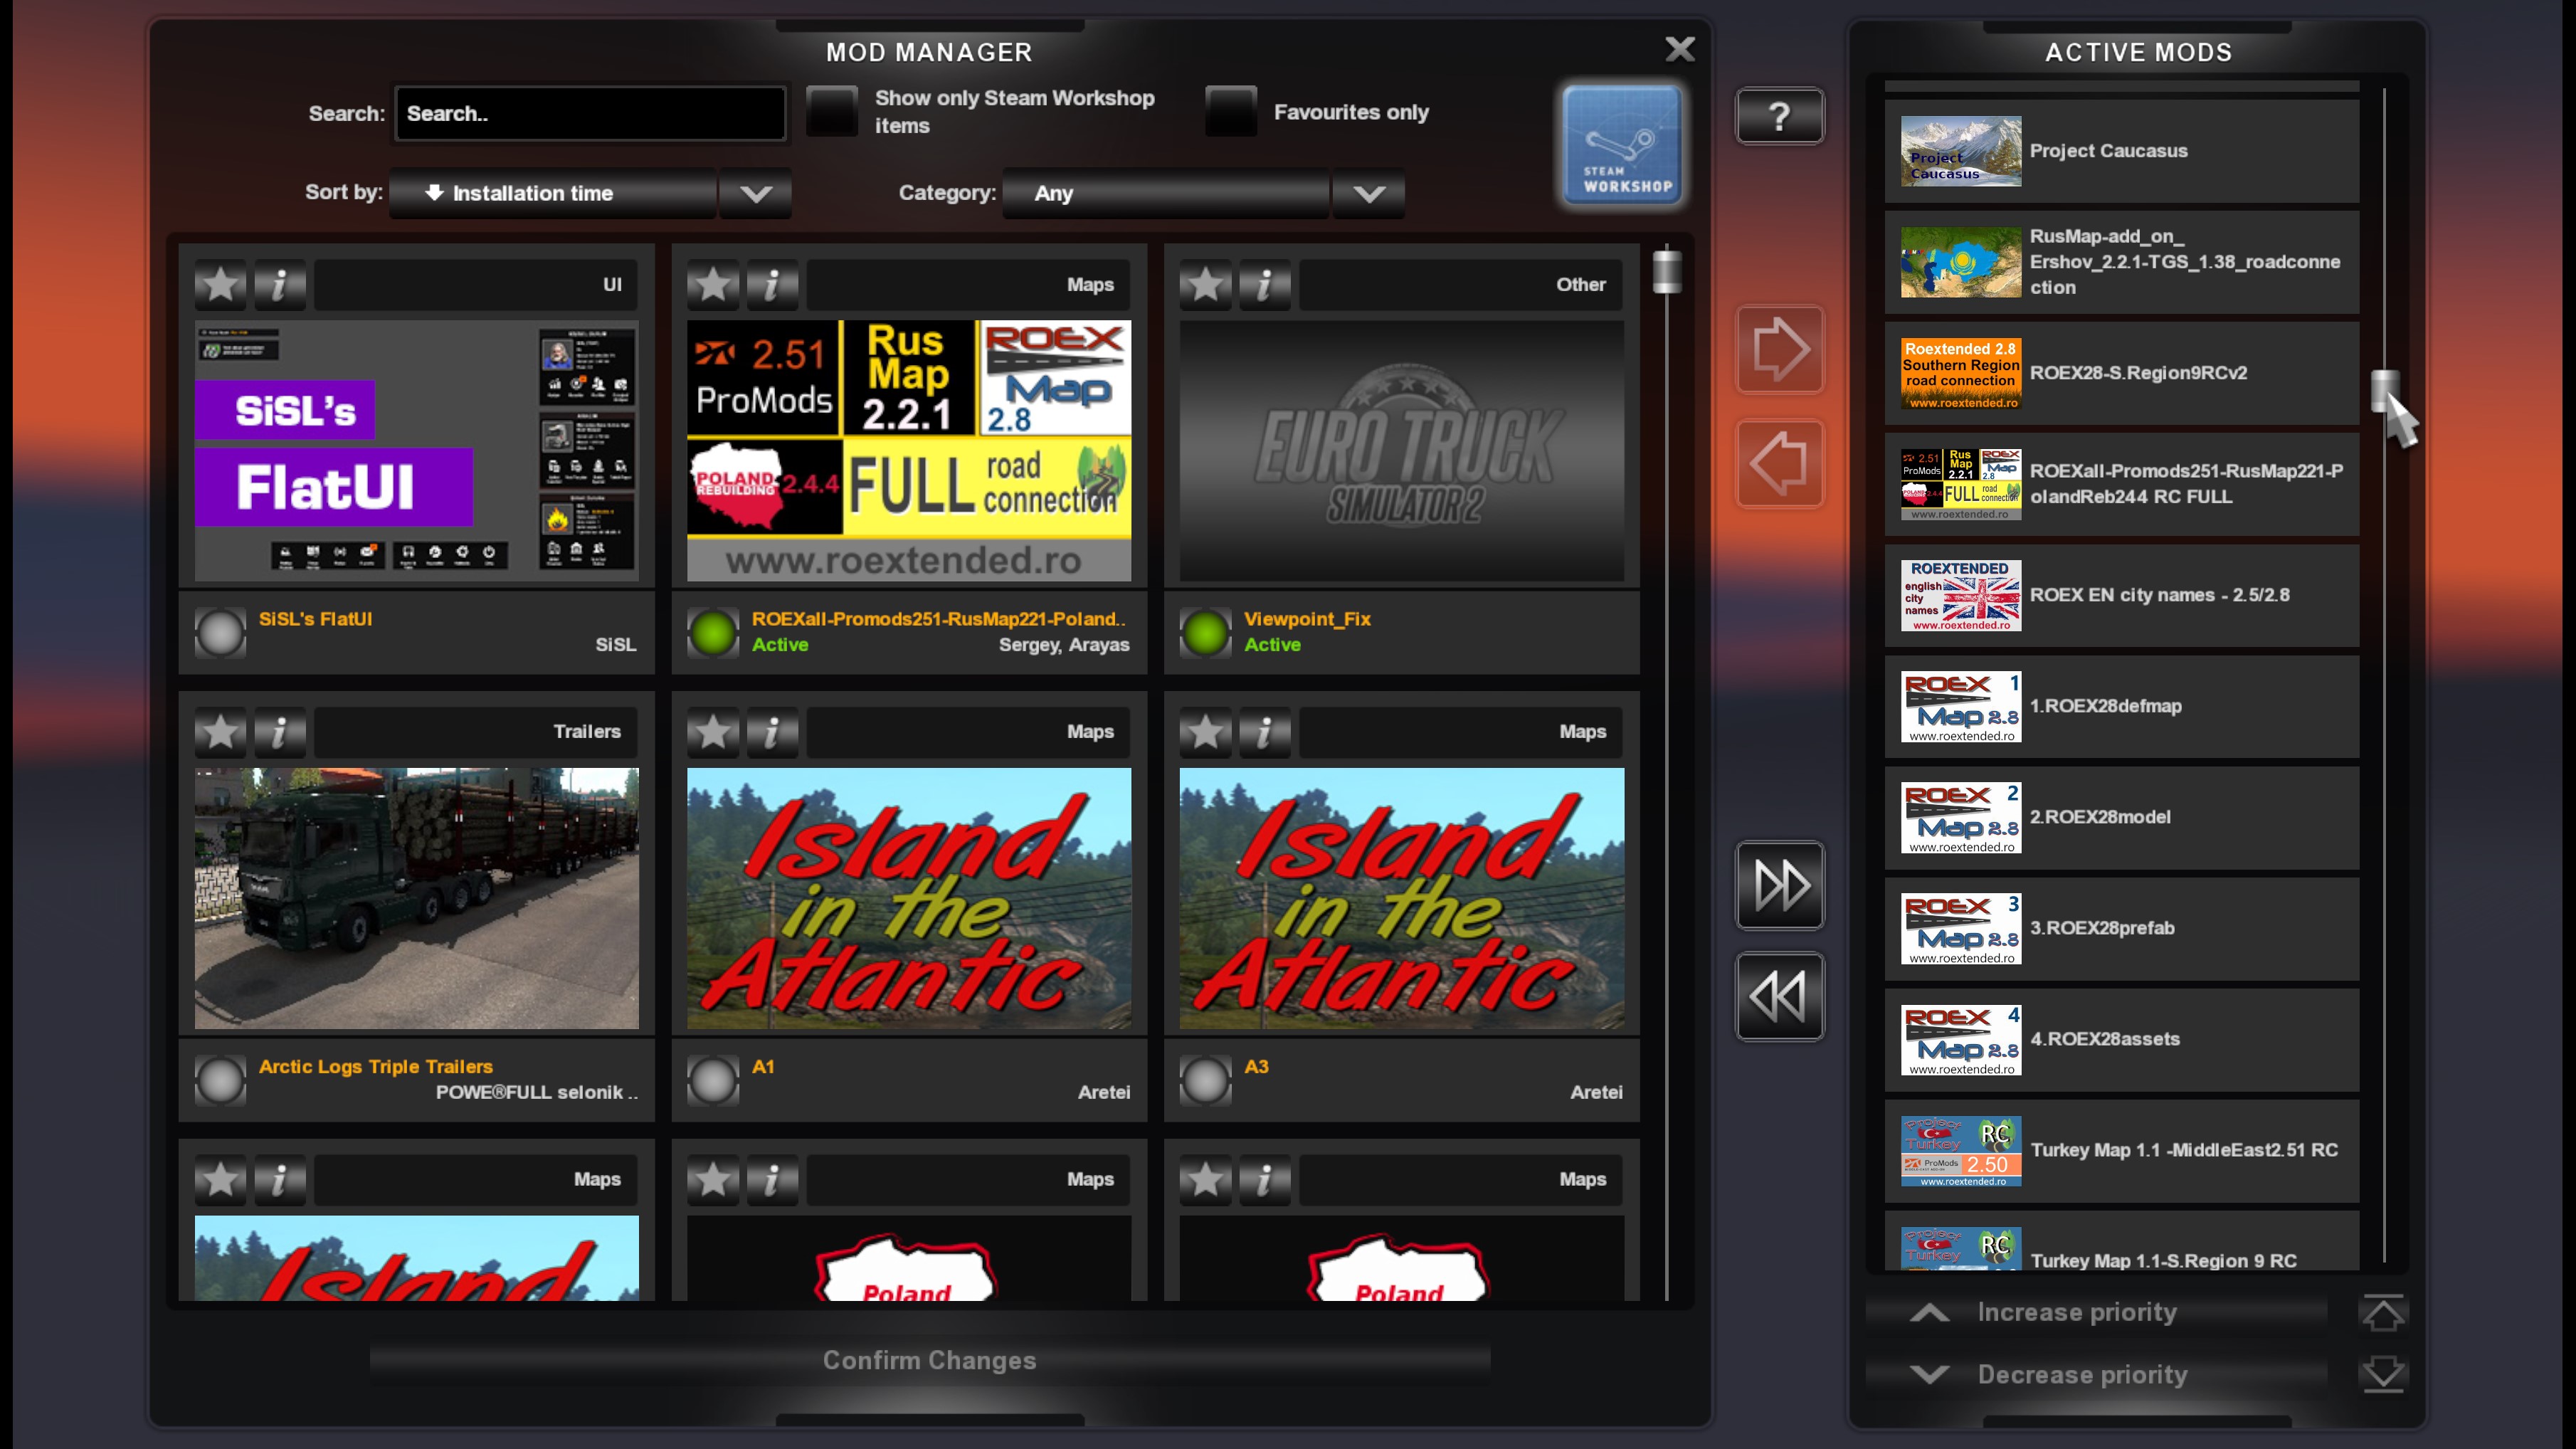Screen dimensions: 2576x1449
Task: Close the Mod Manager window
Action: (x=1680, y=49)
